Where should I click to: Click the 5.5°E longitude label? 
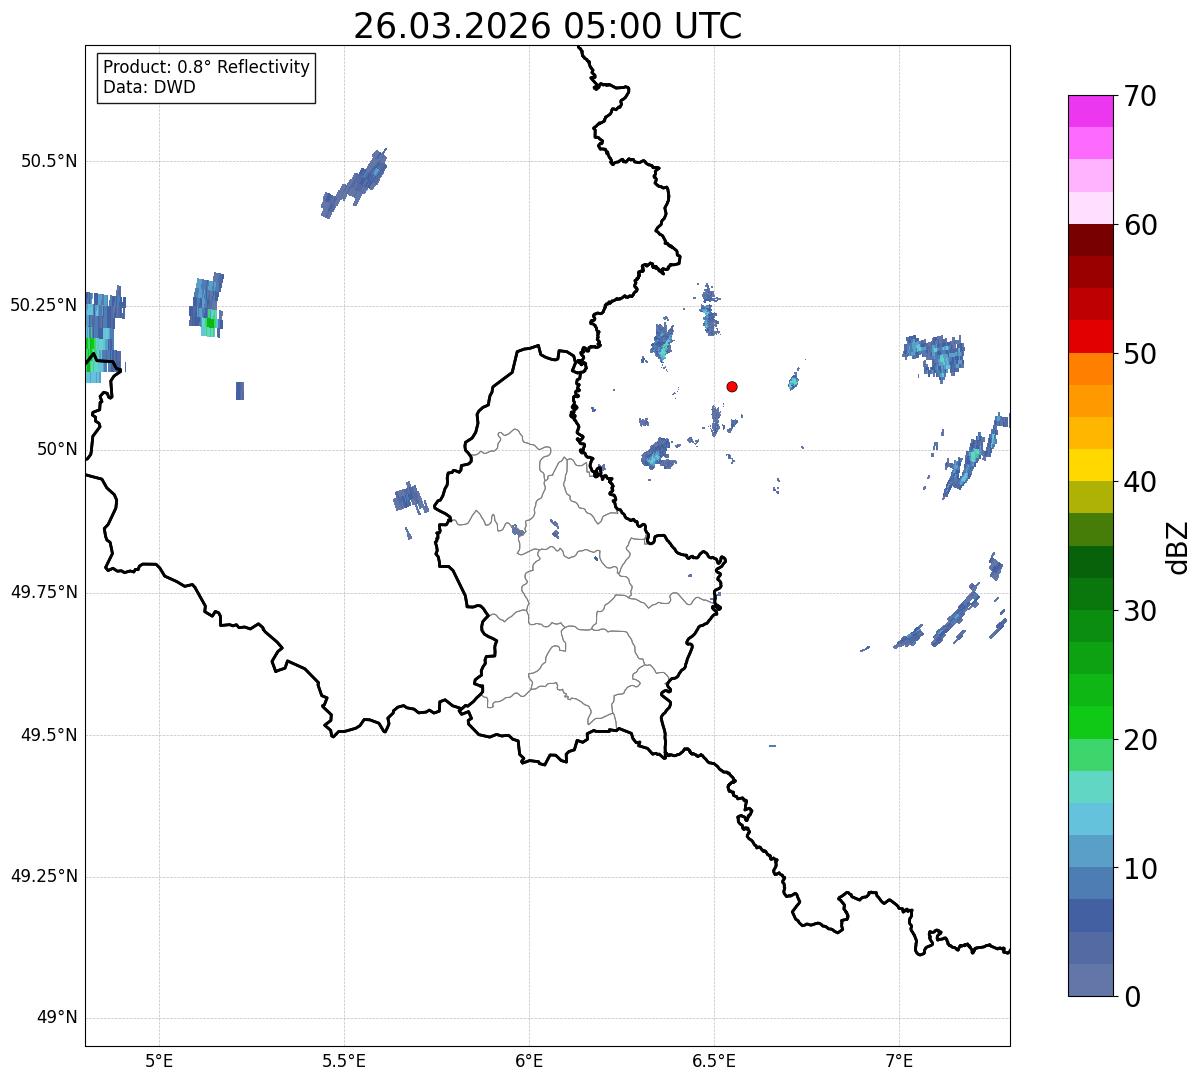click(344, 1060)
